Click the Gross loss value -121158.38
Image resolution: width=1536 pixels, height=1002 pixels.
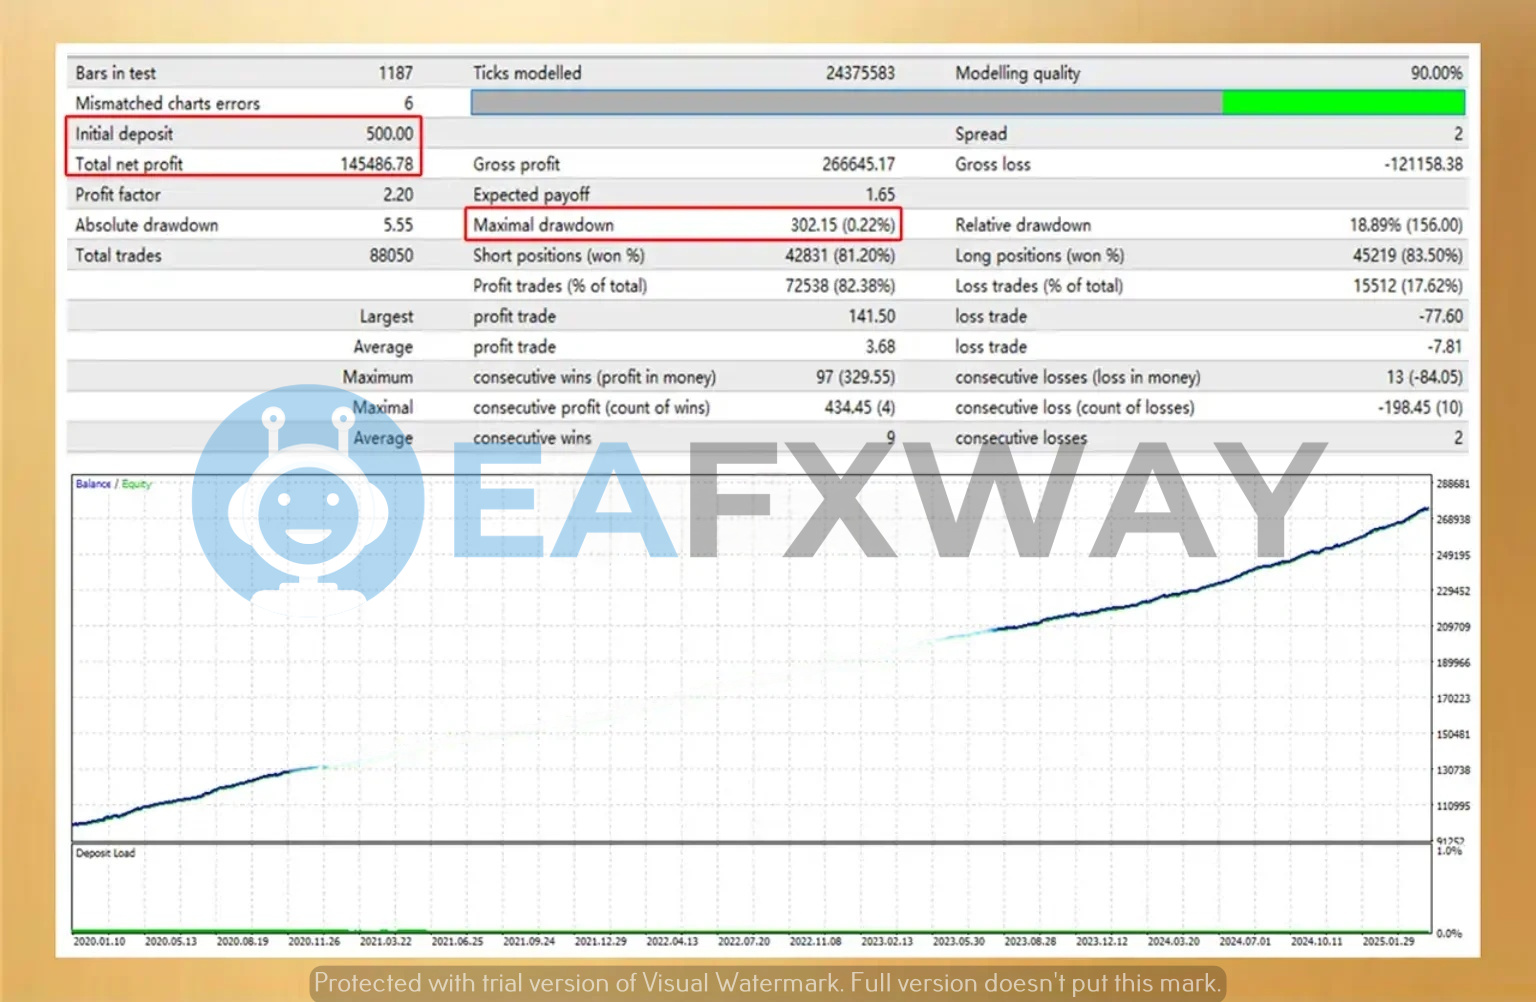[1423, 164]
